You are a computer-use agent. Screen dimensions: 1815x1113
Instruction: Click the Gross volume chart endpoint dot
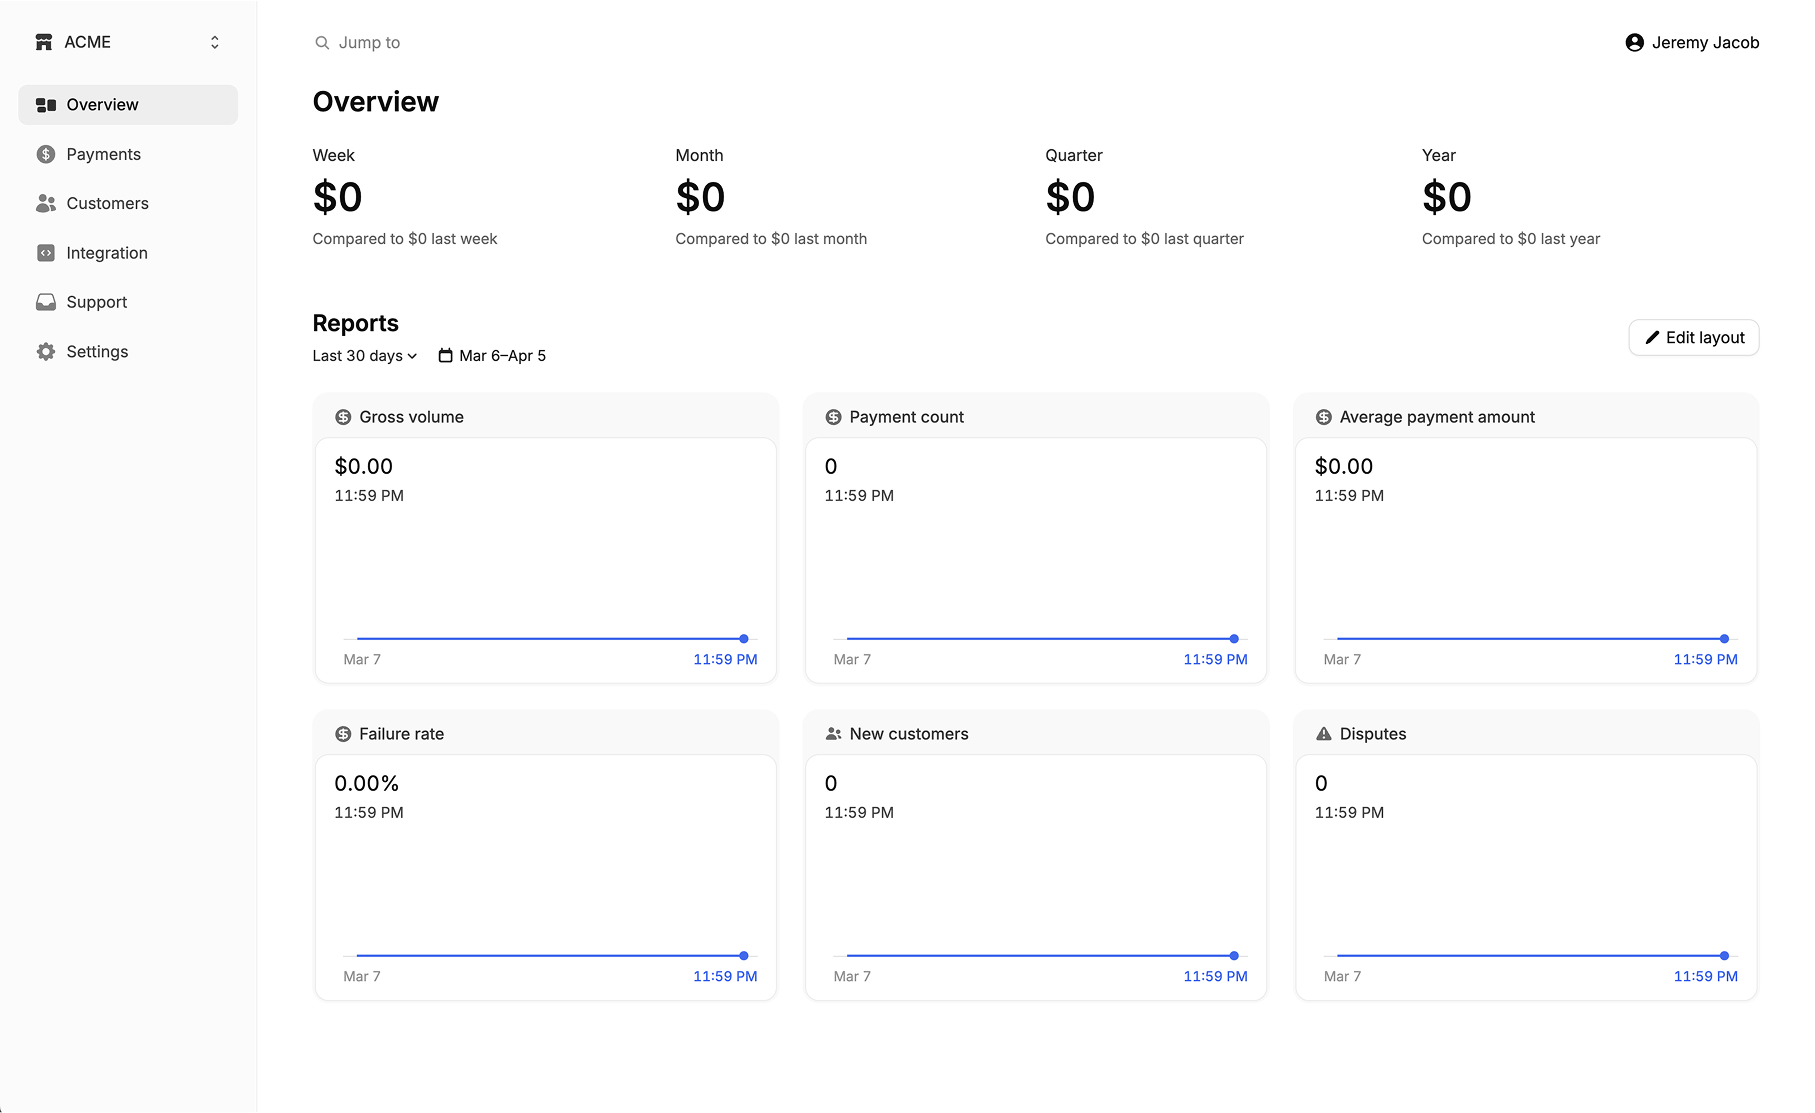click(744, 639)
